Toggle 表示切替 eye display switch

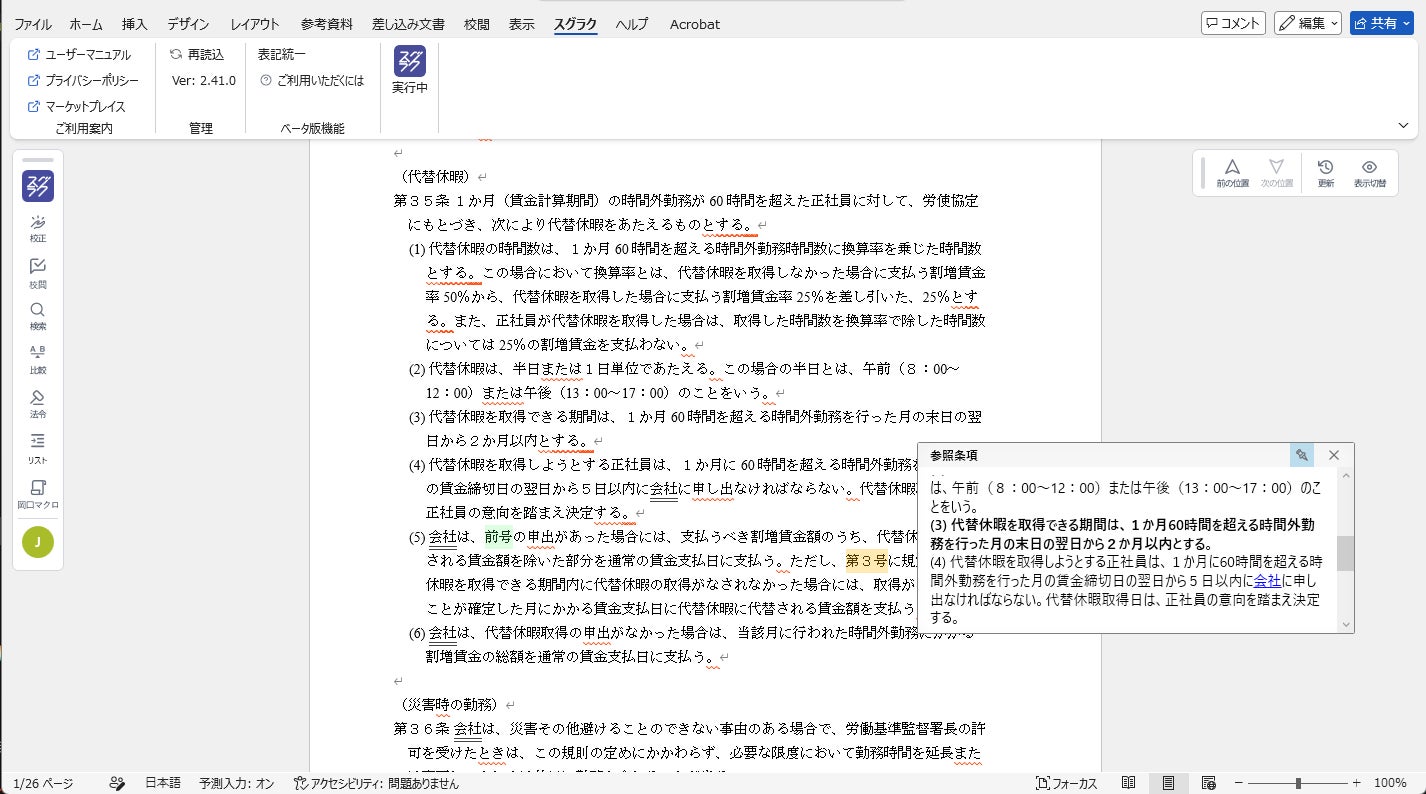click(1370, 172)
